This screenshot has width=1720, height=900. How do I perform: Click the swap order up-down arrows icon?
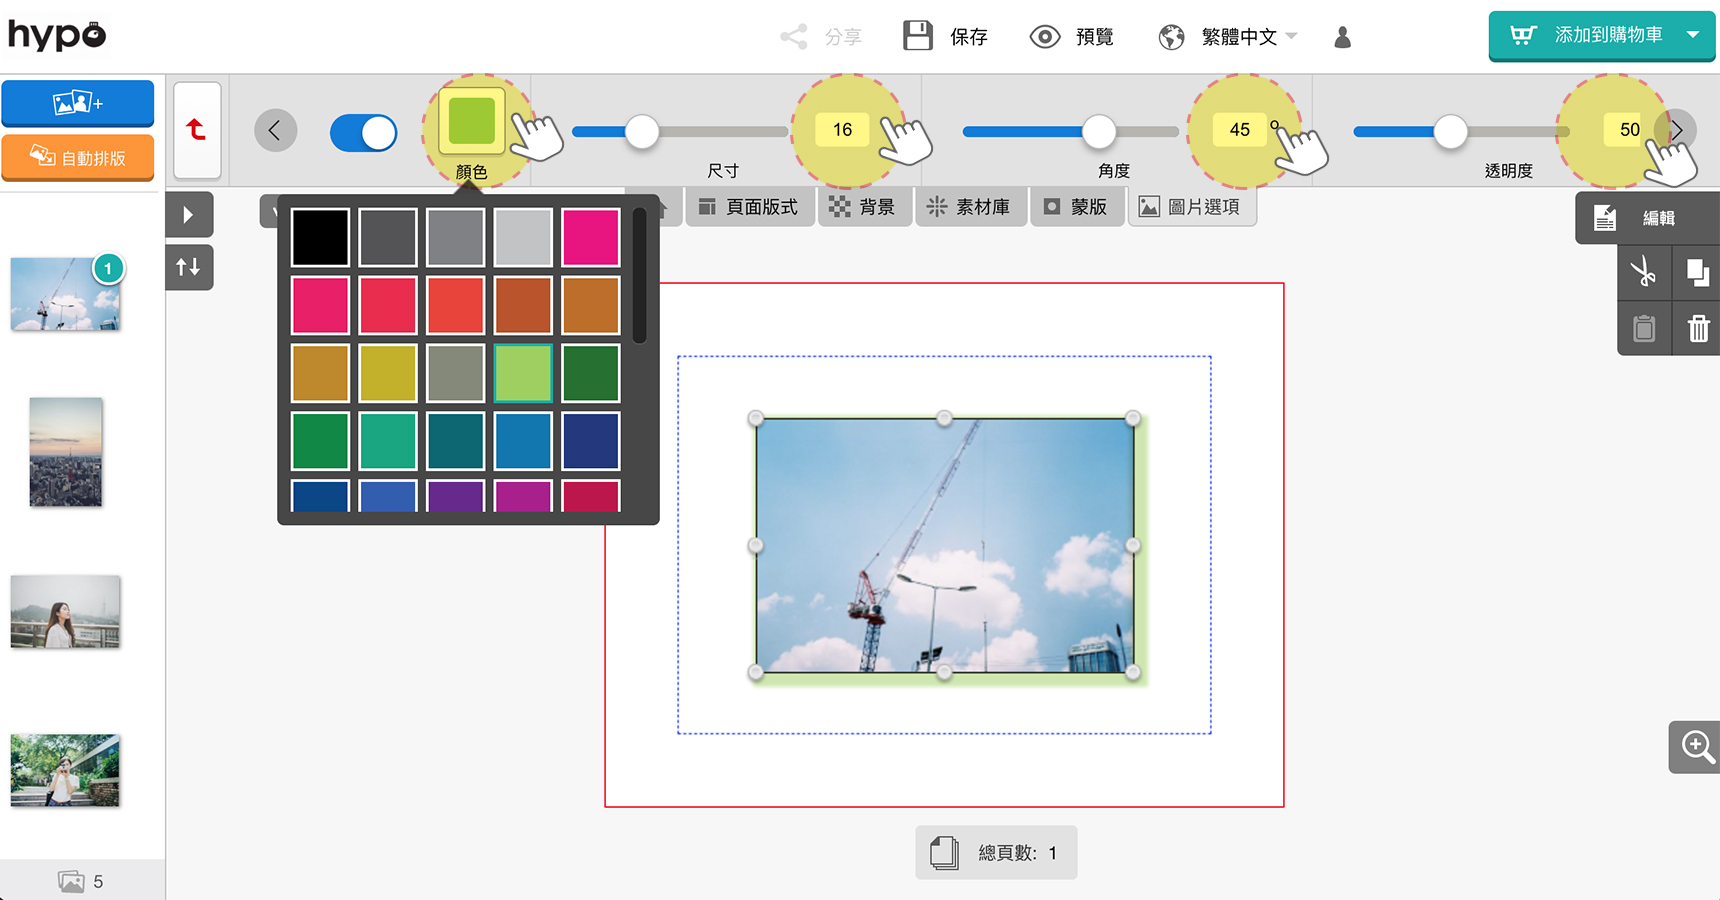point(188,267)
